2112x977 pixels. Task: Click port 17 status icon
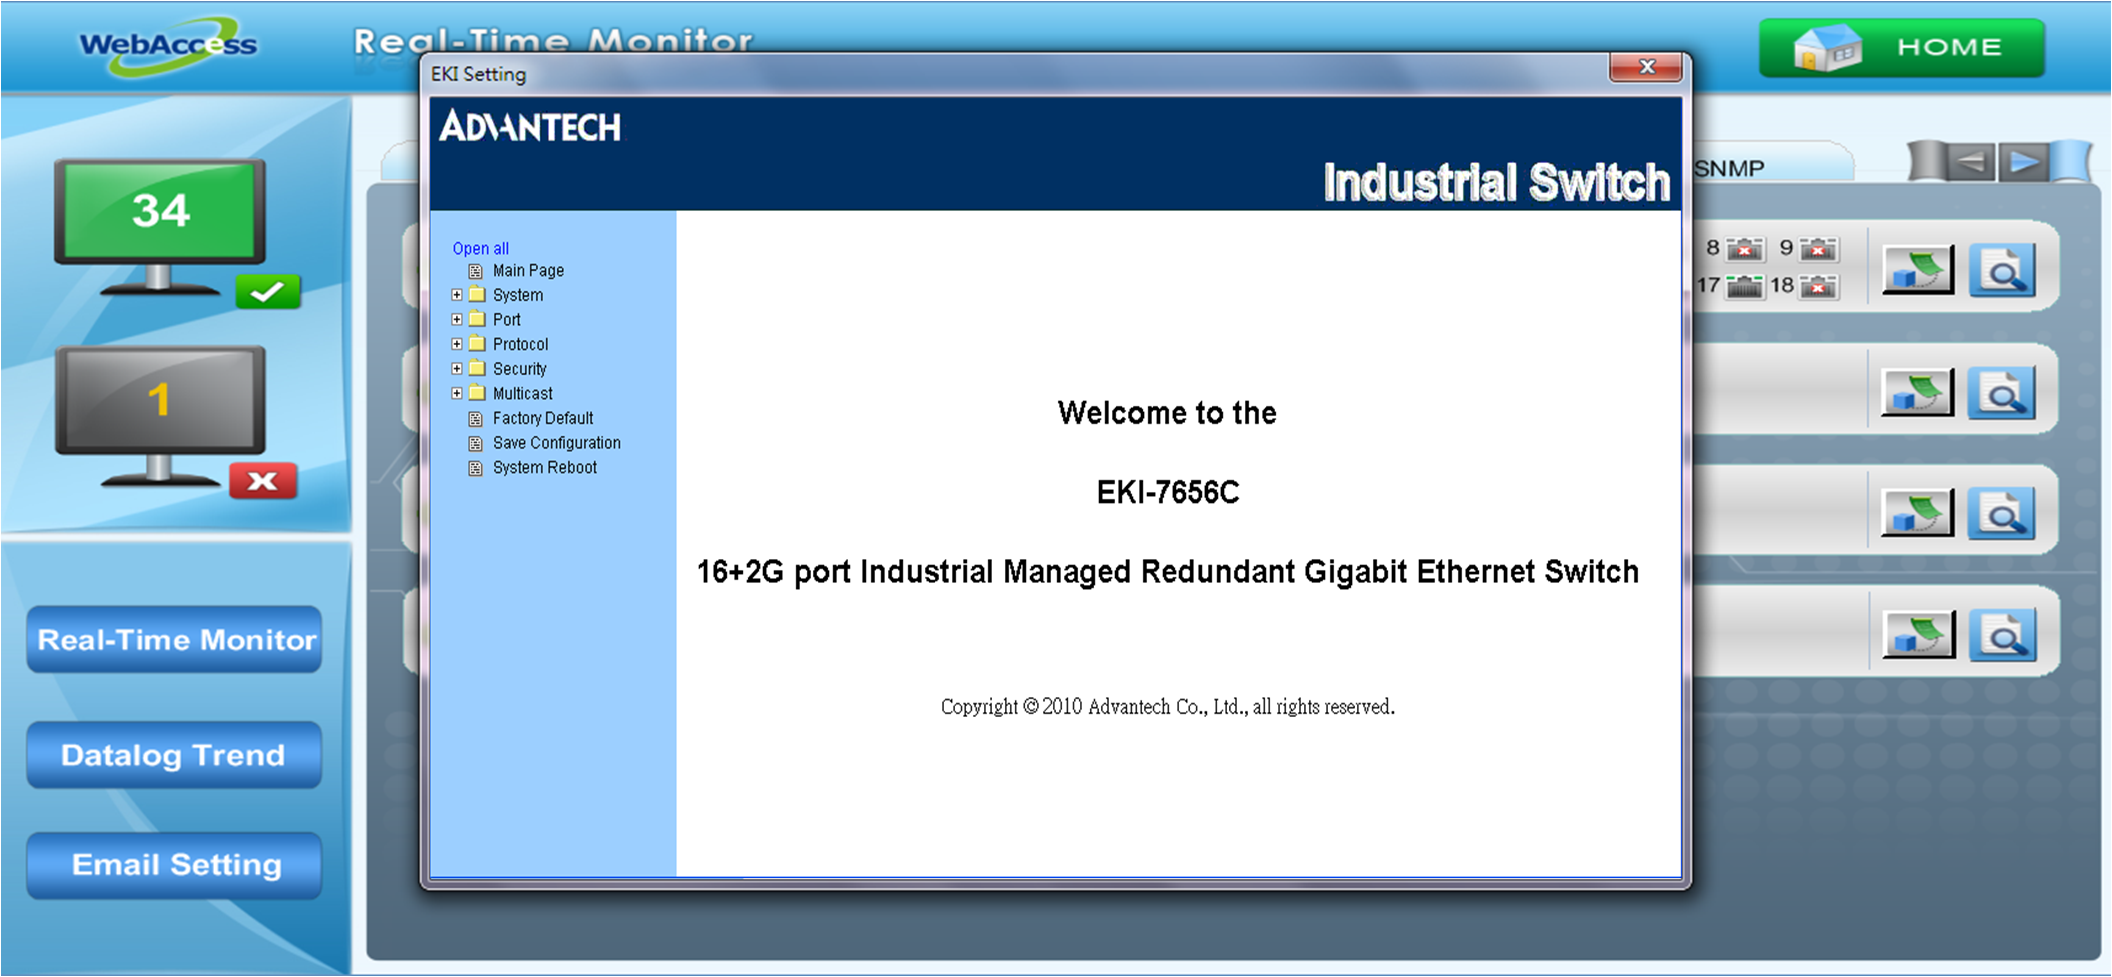click(1746, 287)
